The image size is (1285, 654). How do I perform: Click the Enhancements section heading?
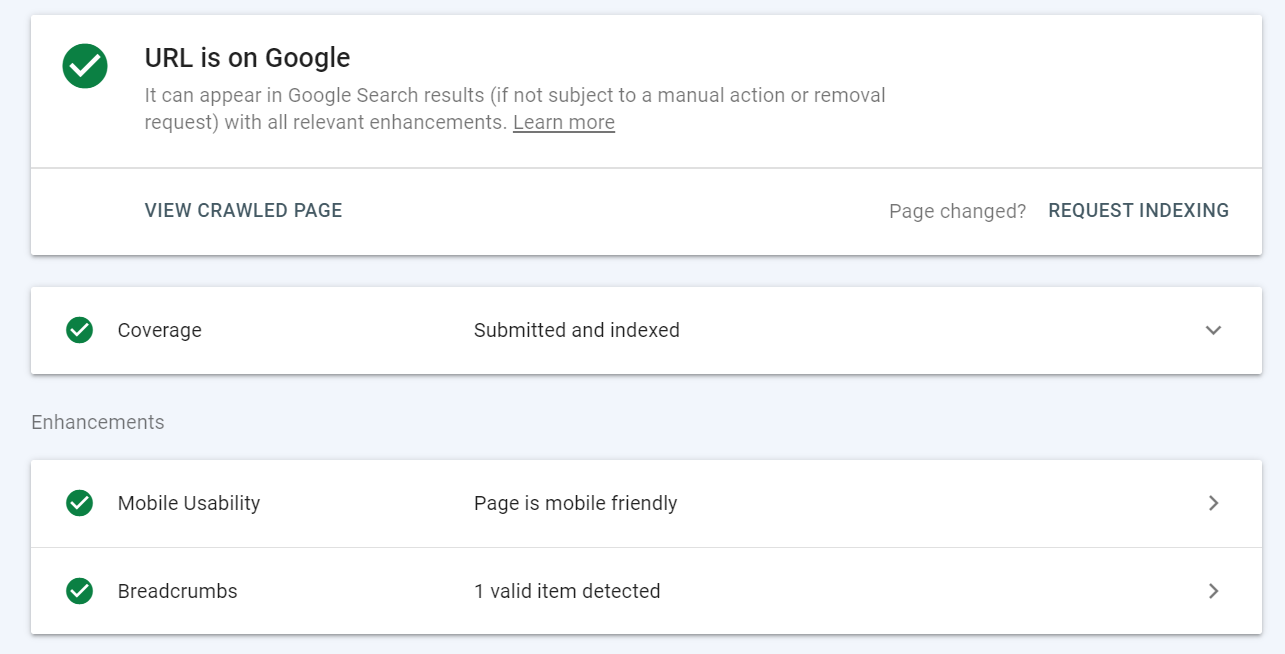(97, 422)
